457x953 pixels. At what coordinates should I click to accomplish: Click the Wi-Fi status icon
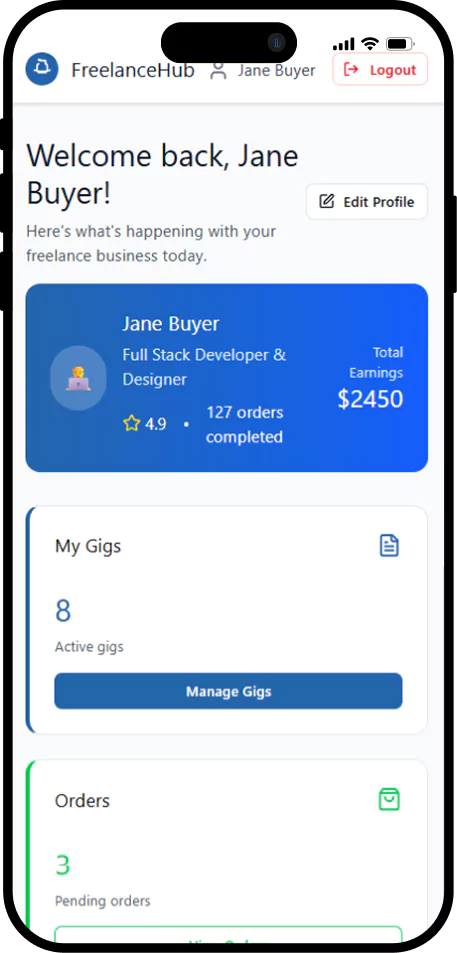pyautogui.click(x=369, y=44)
